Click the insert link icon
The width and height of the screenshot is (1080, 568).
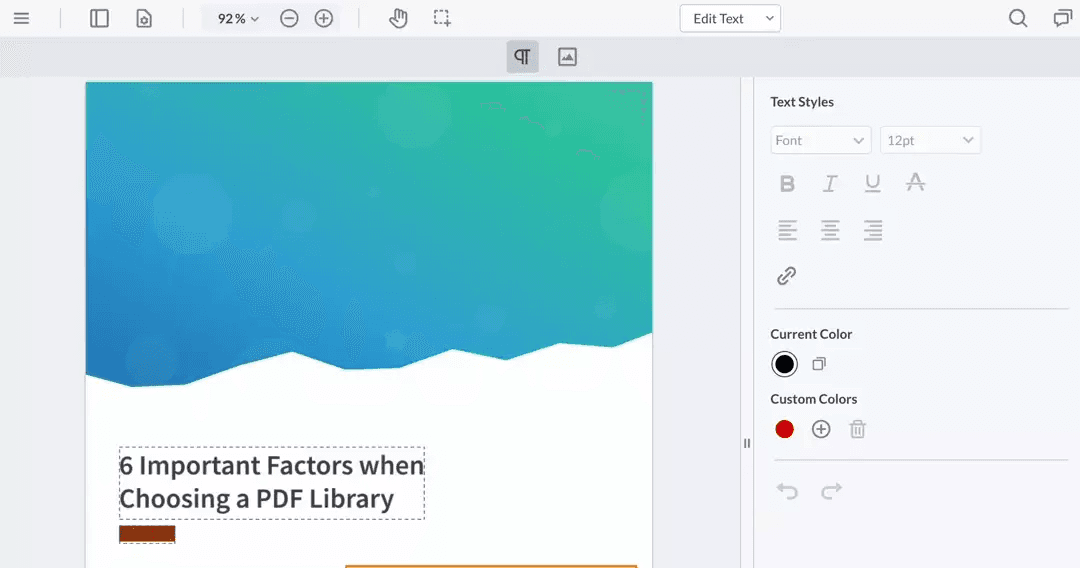coord(787,276)
